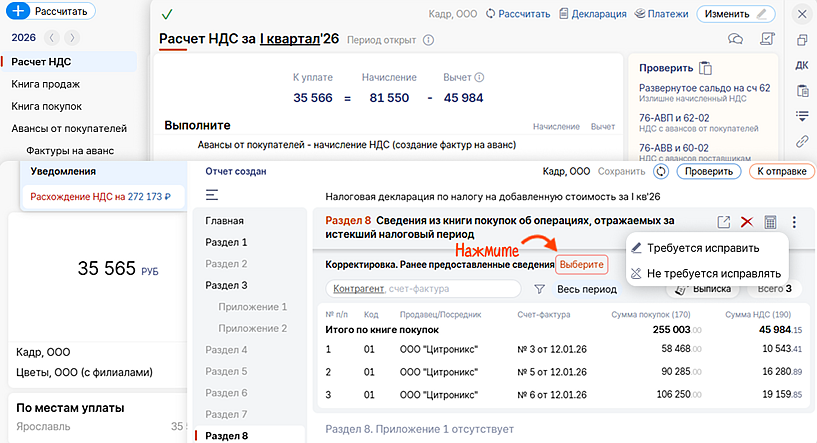
Task: Open Раздел 8 in a new window
Action: tap(724, 222)
